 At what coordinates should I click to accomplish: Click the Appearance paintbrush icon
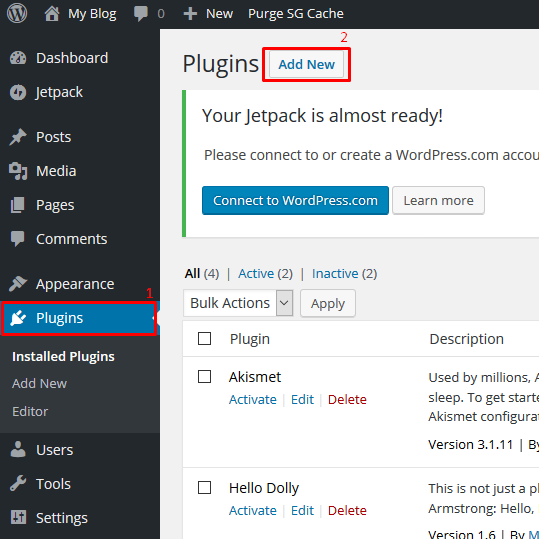(18, 284)
